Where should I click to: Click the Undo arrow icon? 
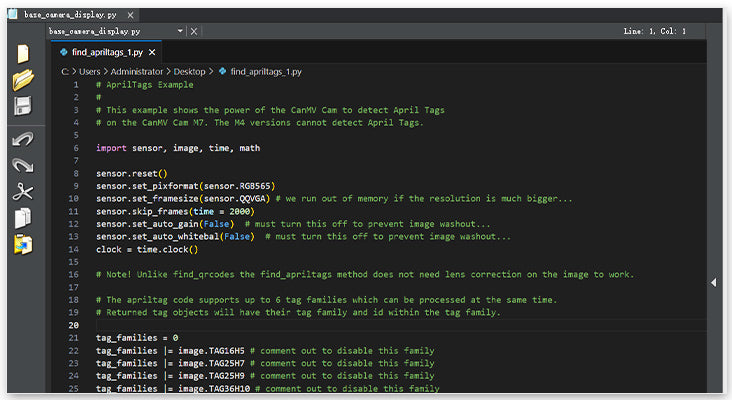22,139
